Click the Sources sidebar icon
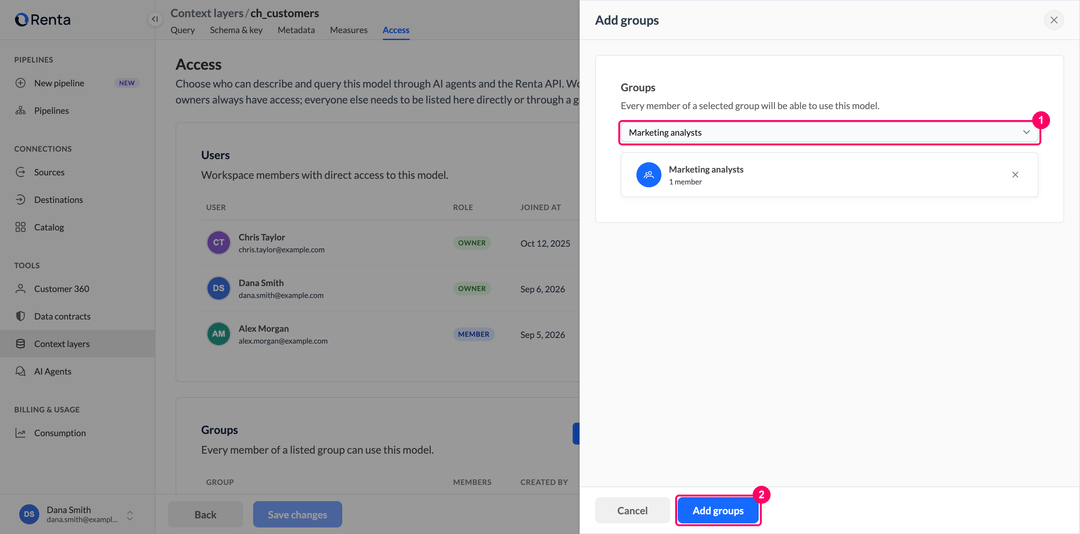 [x=21, y=172]
